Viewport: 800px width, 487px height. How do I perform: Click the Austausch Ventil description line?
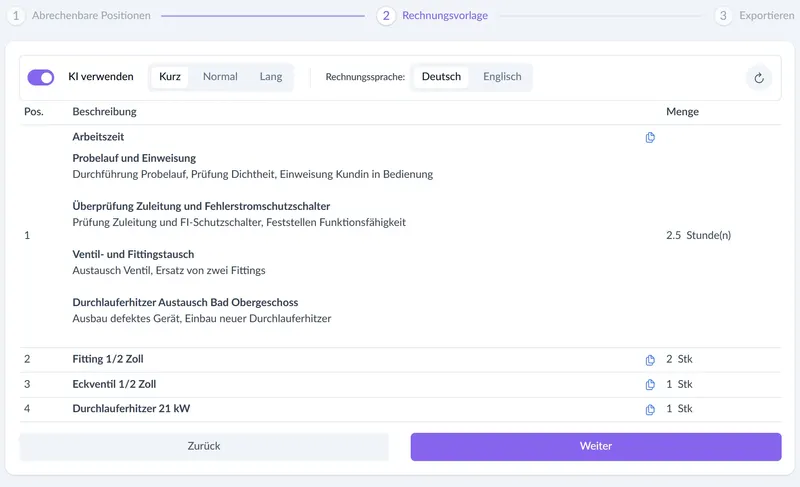169,270
